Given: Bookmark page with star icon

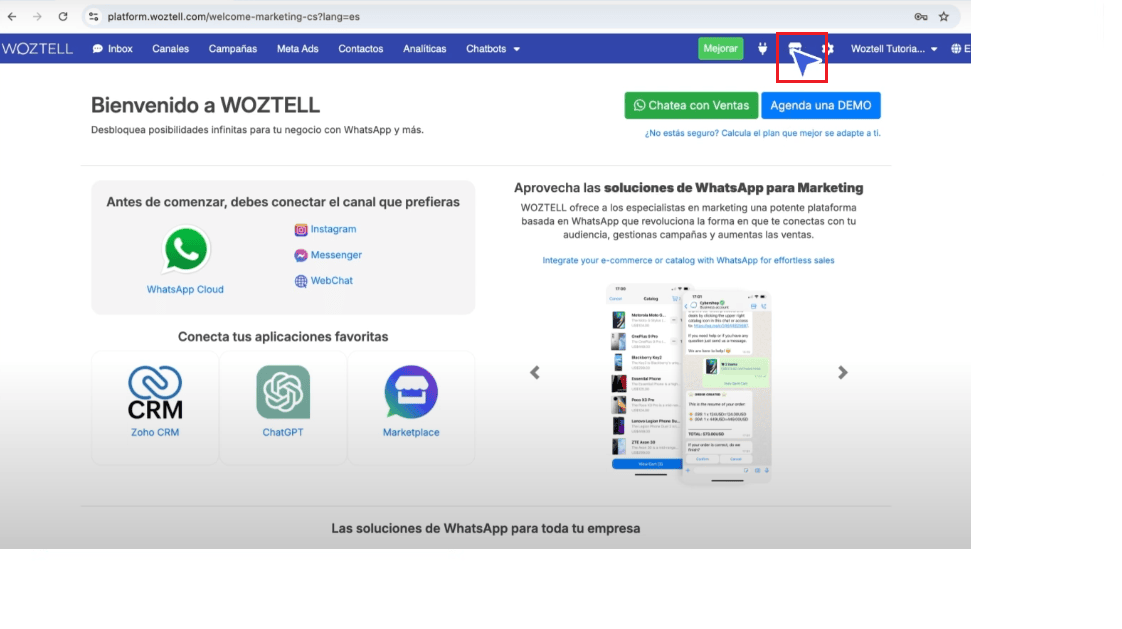Looking at the screenshot, I should pyautogui.click(x=944, y=16).
